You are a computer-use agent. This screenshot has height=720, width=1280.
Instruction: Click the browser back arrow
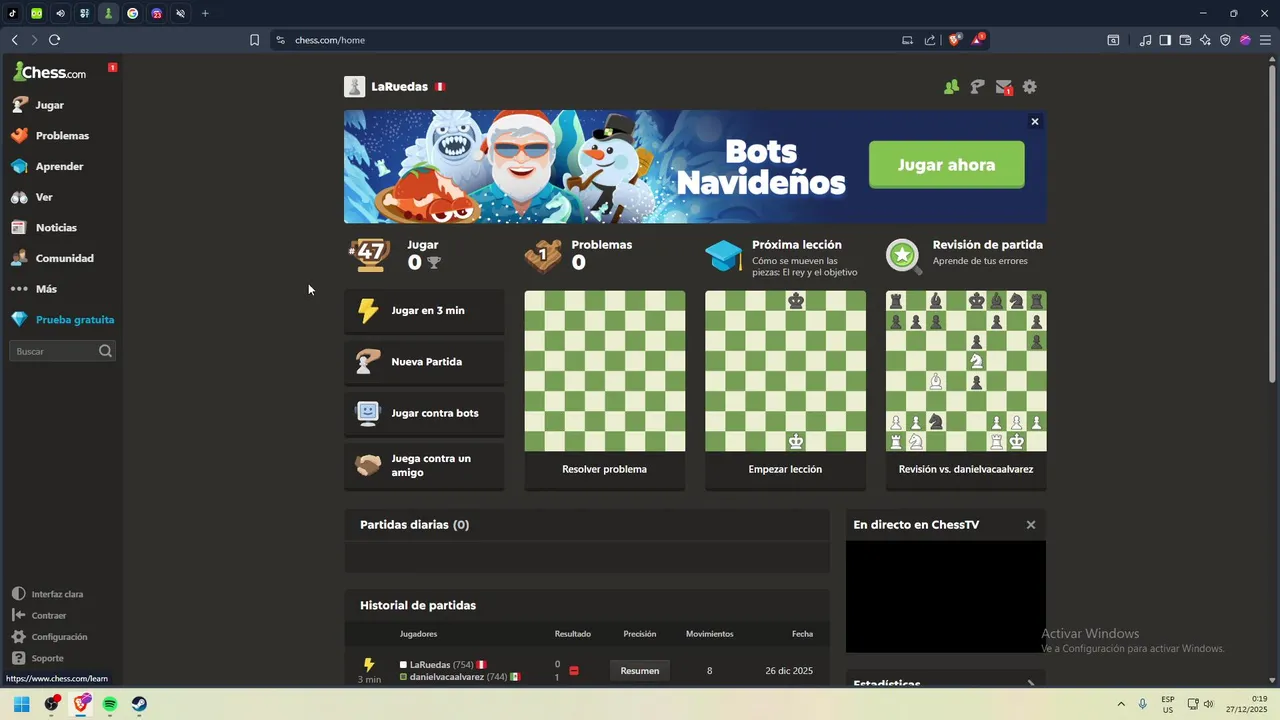(x=14, y=40)
